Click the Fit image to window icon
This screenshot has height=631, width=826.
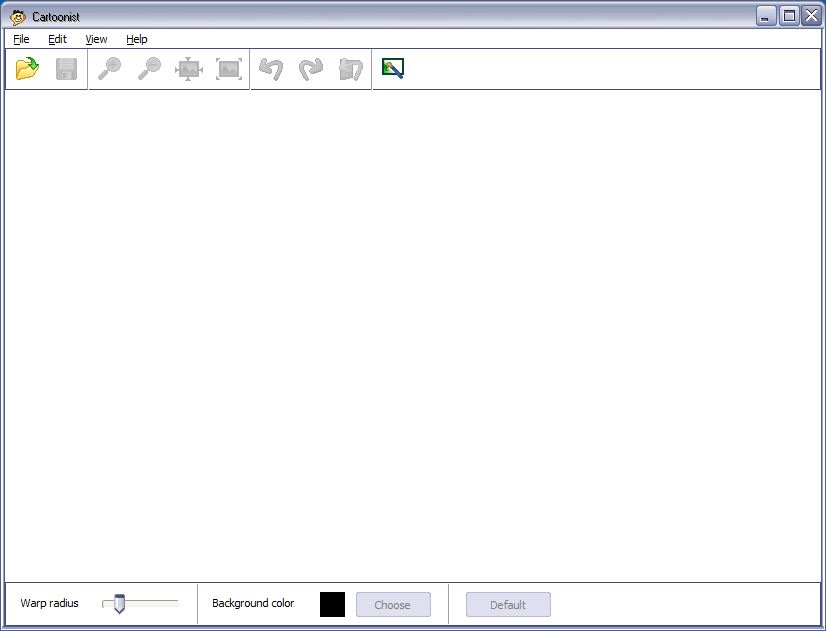pos(189,69)
